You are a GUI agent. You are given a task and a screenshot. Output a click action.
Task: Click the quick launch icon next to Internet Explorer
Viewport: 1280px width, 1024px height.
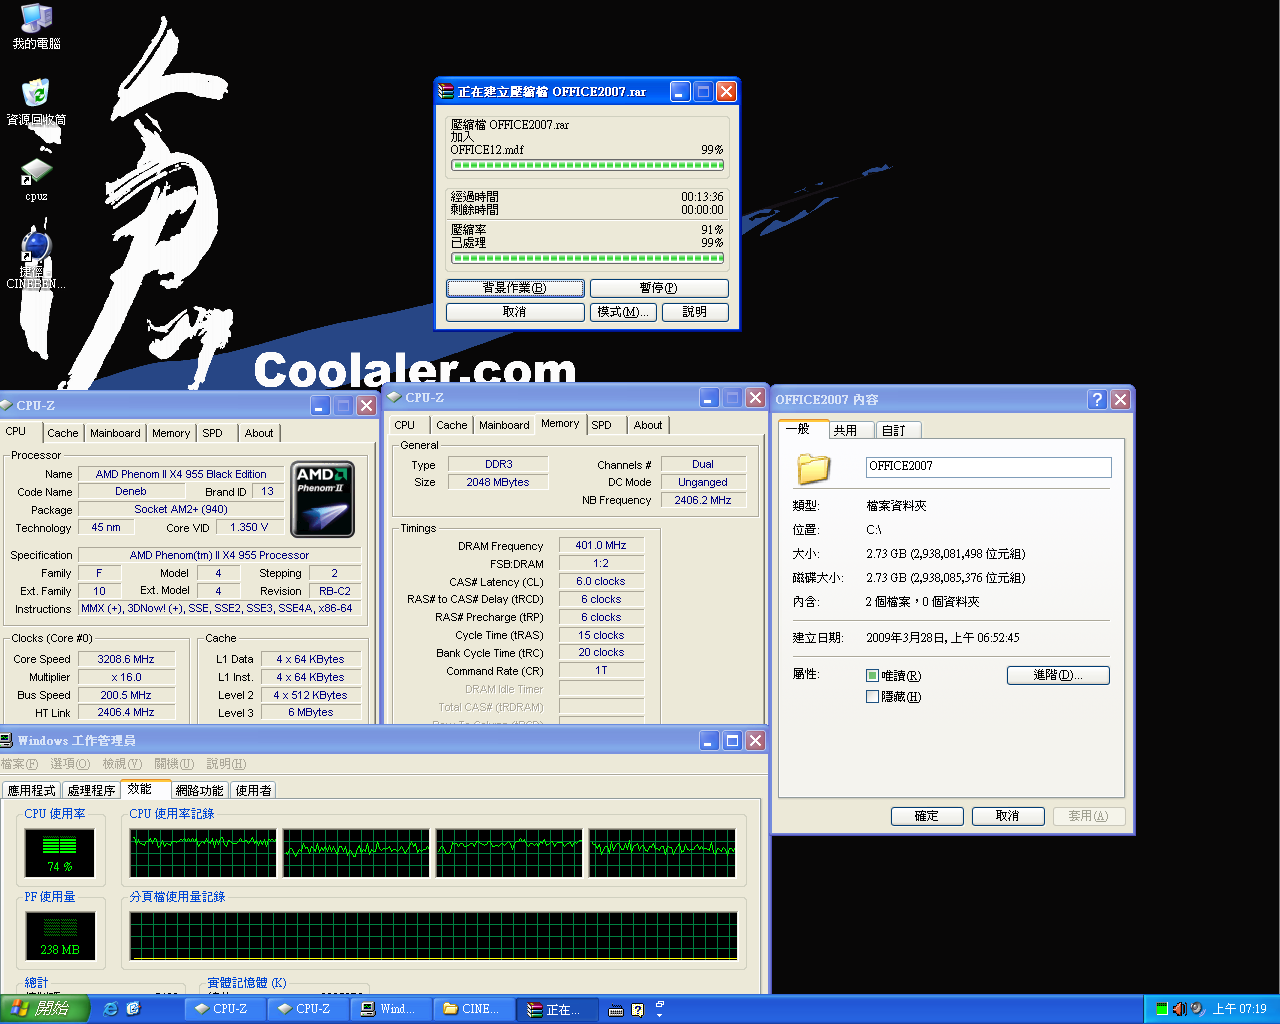(x=134, y=1009)
